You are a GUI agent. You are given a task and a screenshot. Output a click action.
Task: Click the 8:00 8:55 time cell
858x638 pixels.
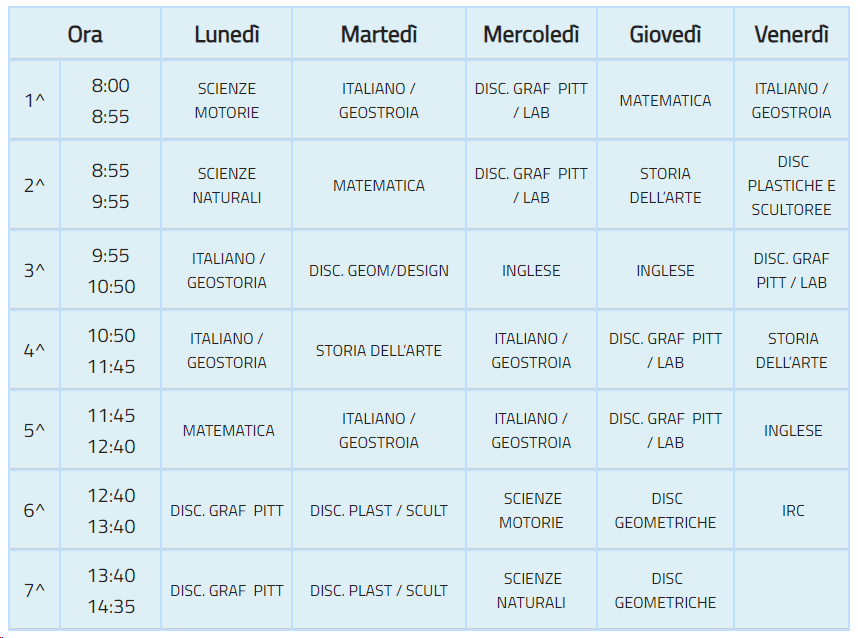coord(111,100)
